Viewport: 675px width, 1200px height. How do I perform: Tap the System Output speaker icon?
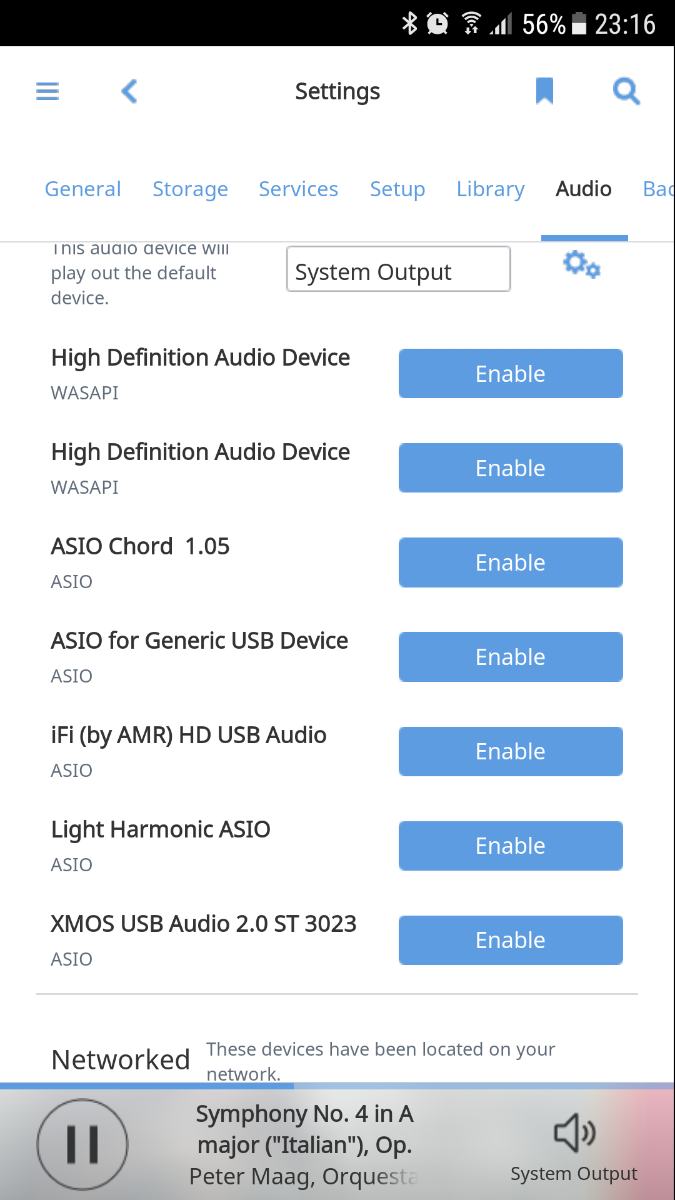click(x=574, y=1135)
